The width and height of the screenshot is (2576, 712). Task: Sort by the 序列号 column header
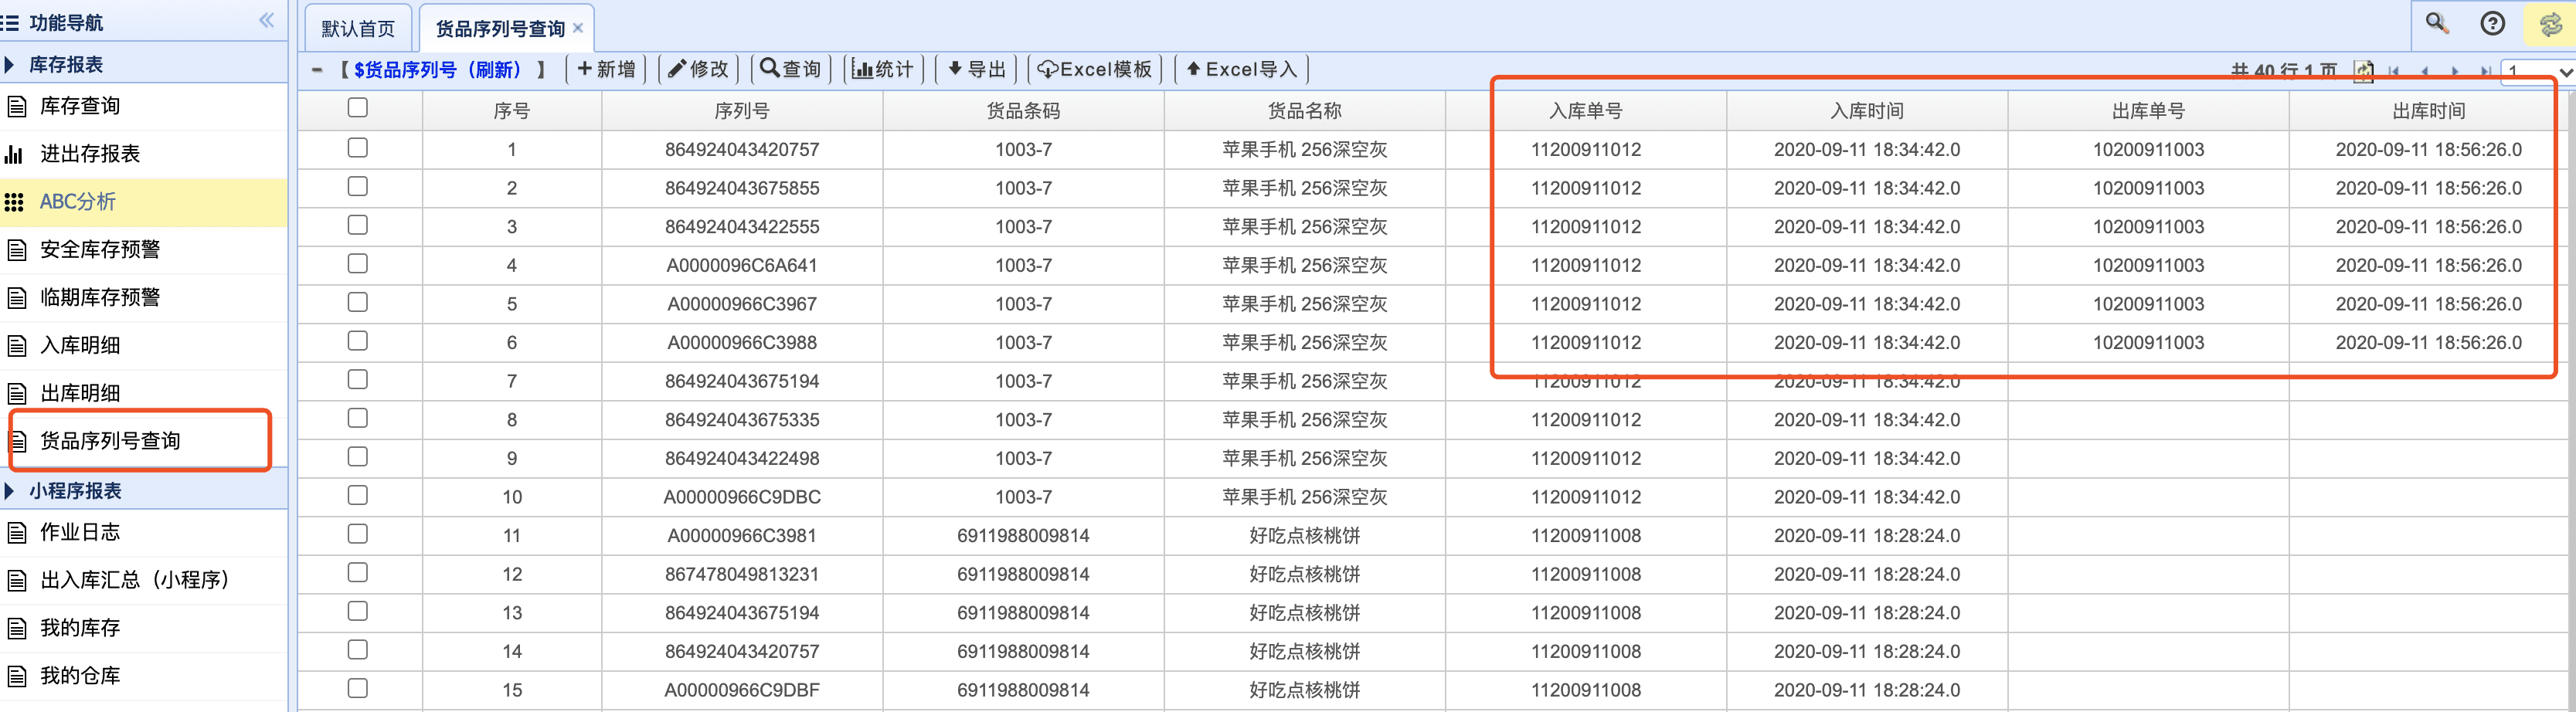tap(742, 110)
